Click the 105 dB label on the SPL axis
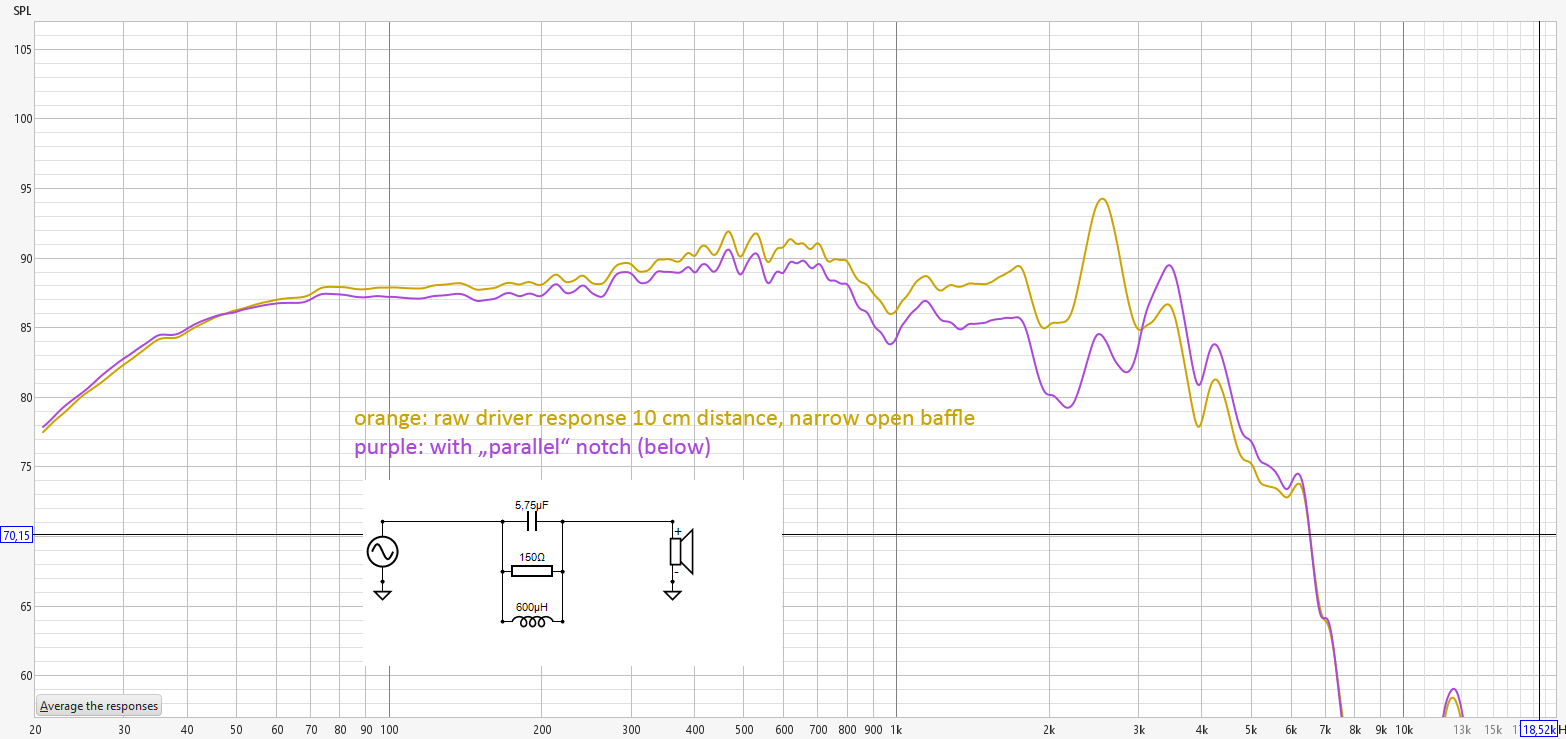1566x739 pixels. [x=24, y=49]
